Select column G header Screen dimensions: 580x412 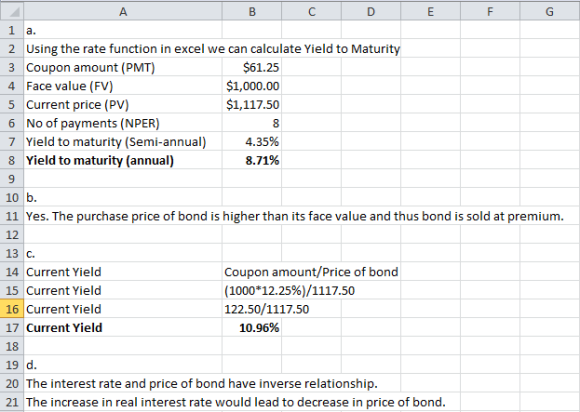click(x=550, y=11)
